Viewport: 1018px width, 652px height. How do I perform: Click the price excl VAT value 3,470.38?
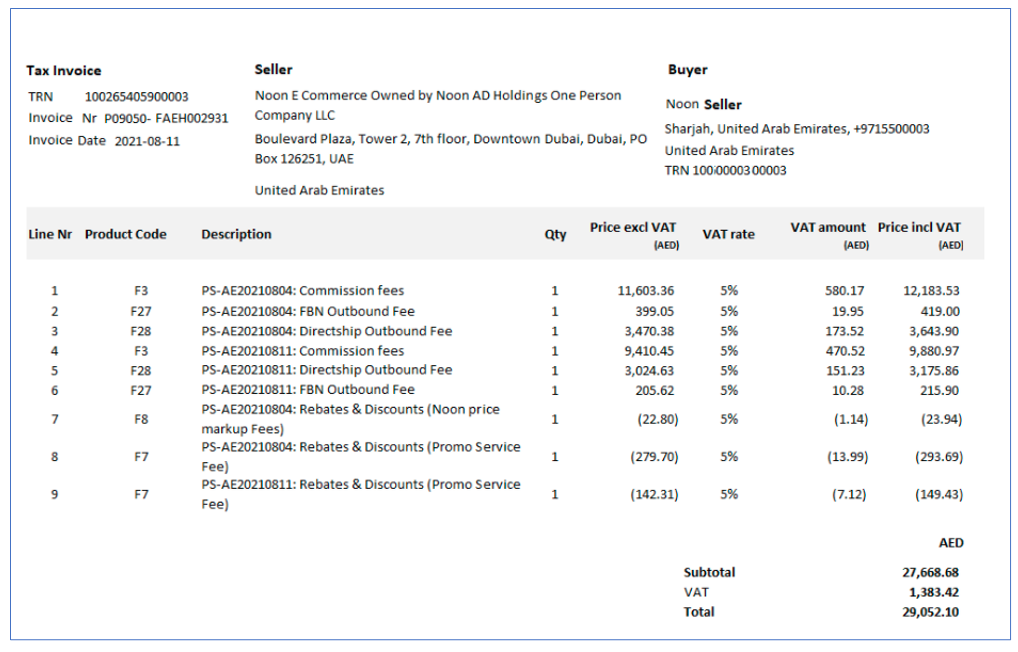click(x=647, y=331)
